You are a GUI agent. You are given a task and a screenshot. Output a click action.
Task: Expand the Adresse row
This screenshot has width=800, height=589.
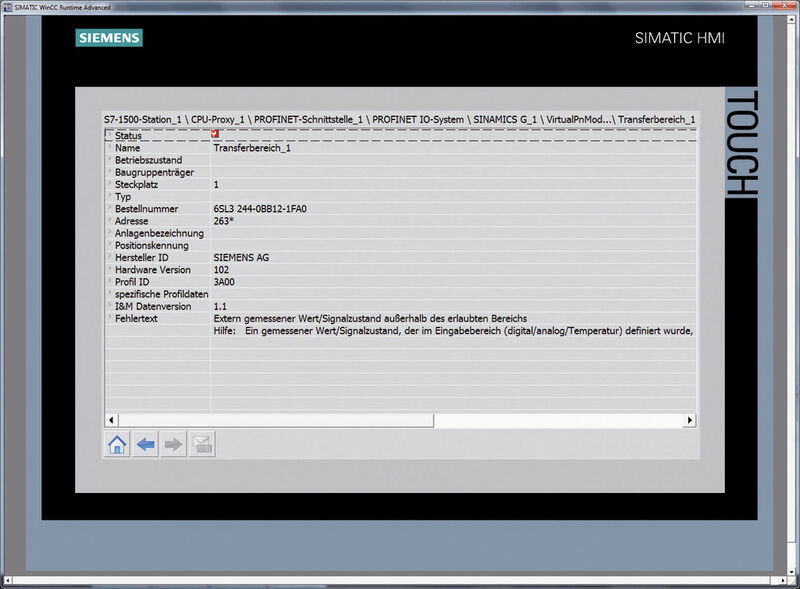[109, 220]
